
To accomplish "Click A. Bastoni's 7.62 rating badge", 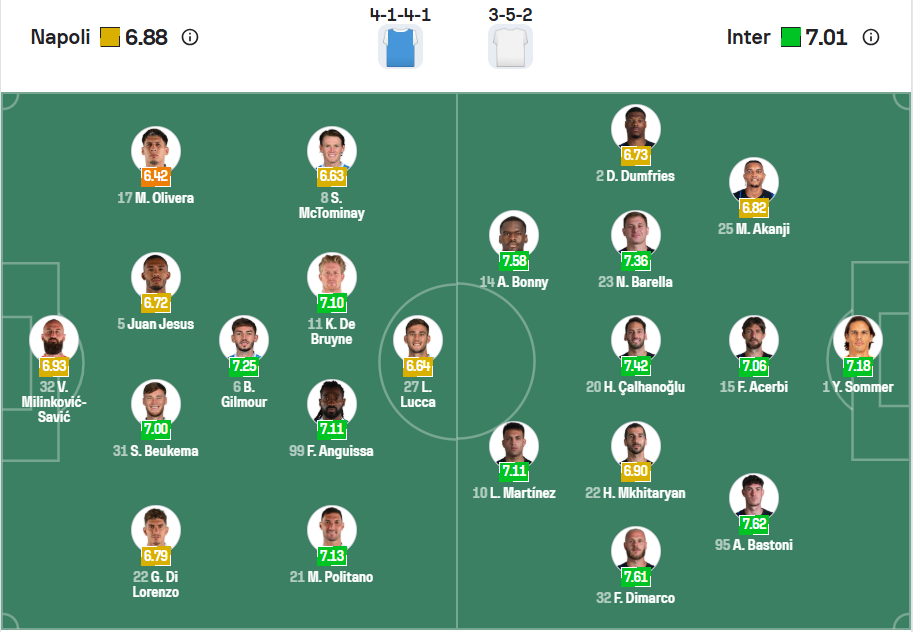I will (x=754, y=524).
